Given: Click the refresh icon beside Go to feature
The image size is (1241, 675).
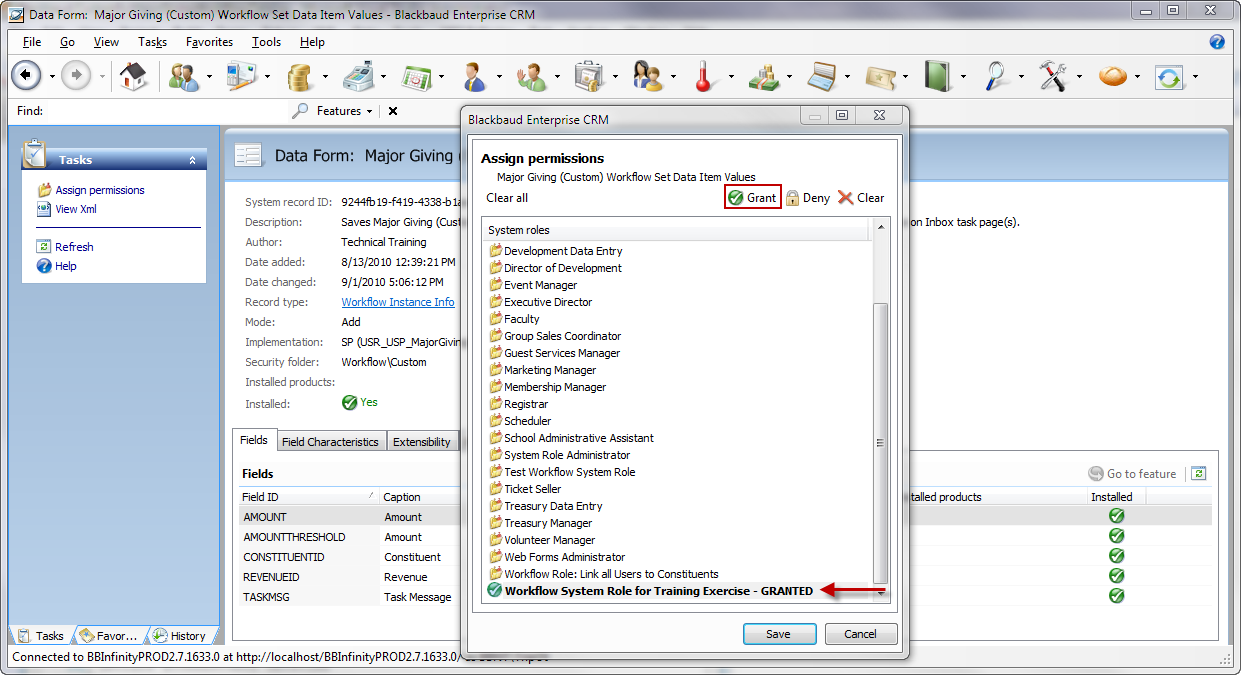Looking at the screenshot, I should [1199, 474].
